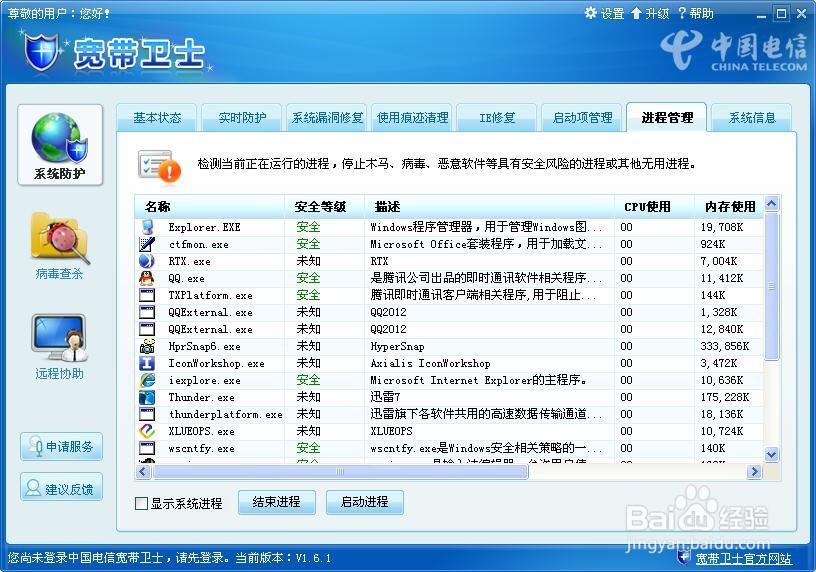Select the IconWorkshop.exe icon
This screenshot has width=816, height=572.
pos(147,363)
